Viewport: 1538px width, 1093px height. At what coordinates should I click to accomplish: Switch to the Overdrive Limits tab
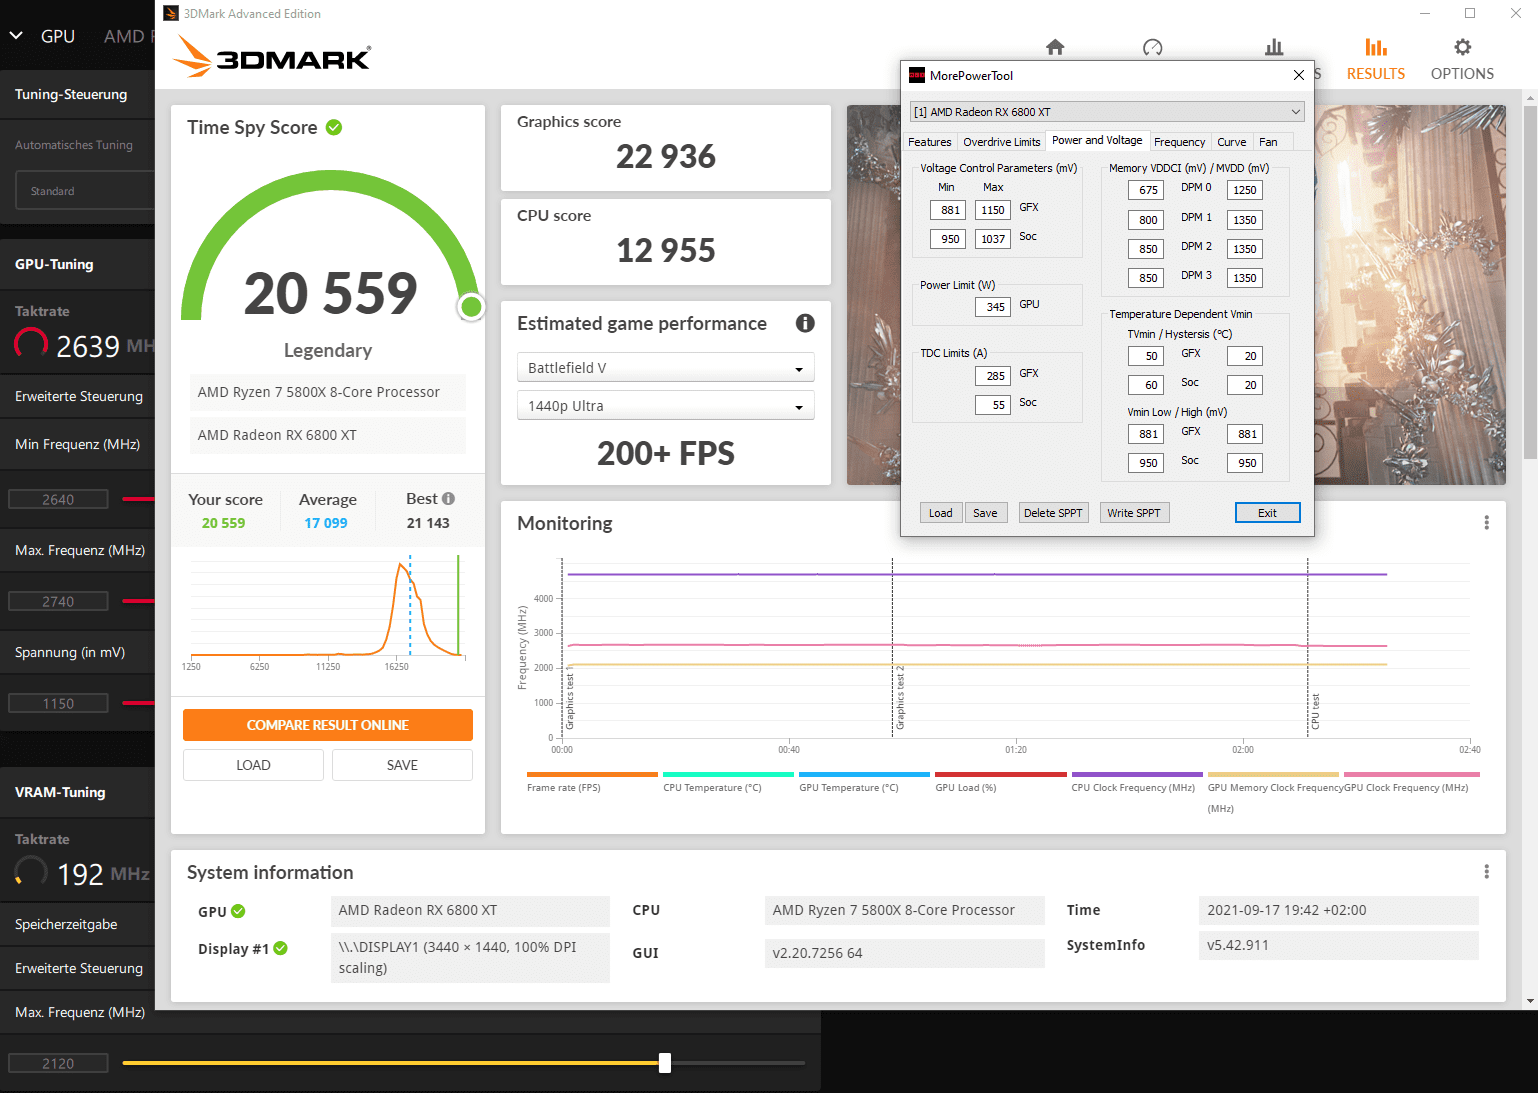point(1002,142)
